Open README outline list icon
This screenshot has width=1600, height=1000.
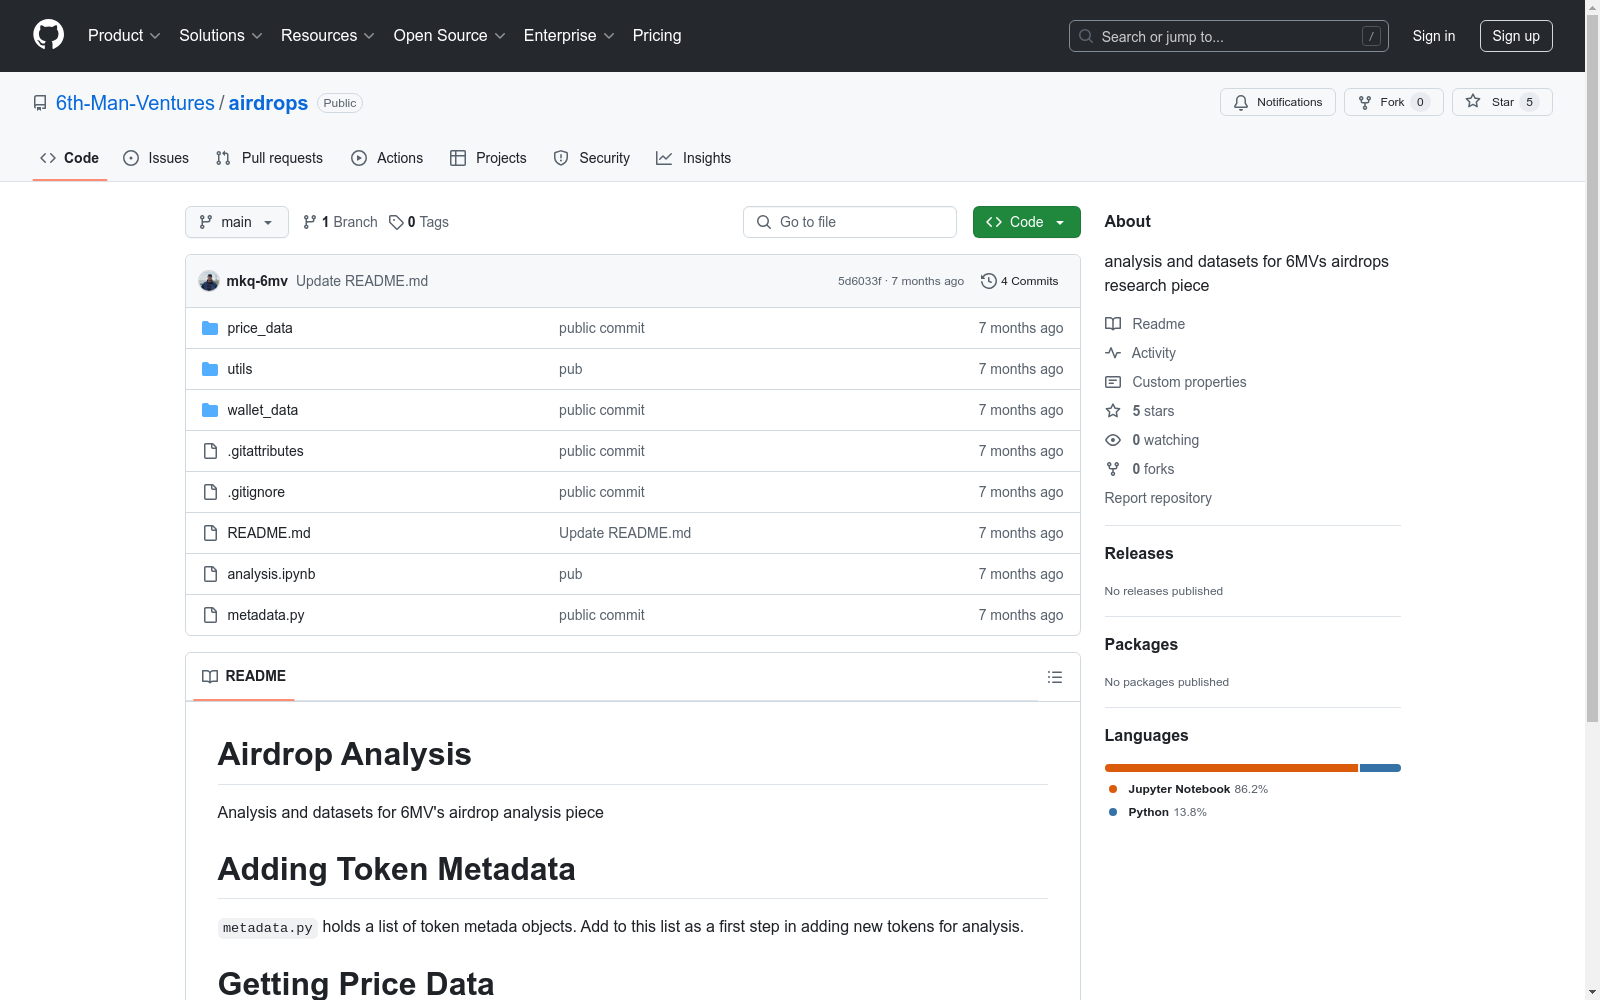pyautogui.click(x=1054, y=677)
